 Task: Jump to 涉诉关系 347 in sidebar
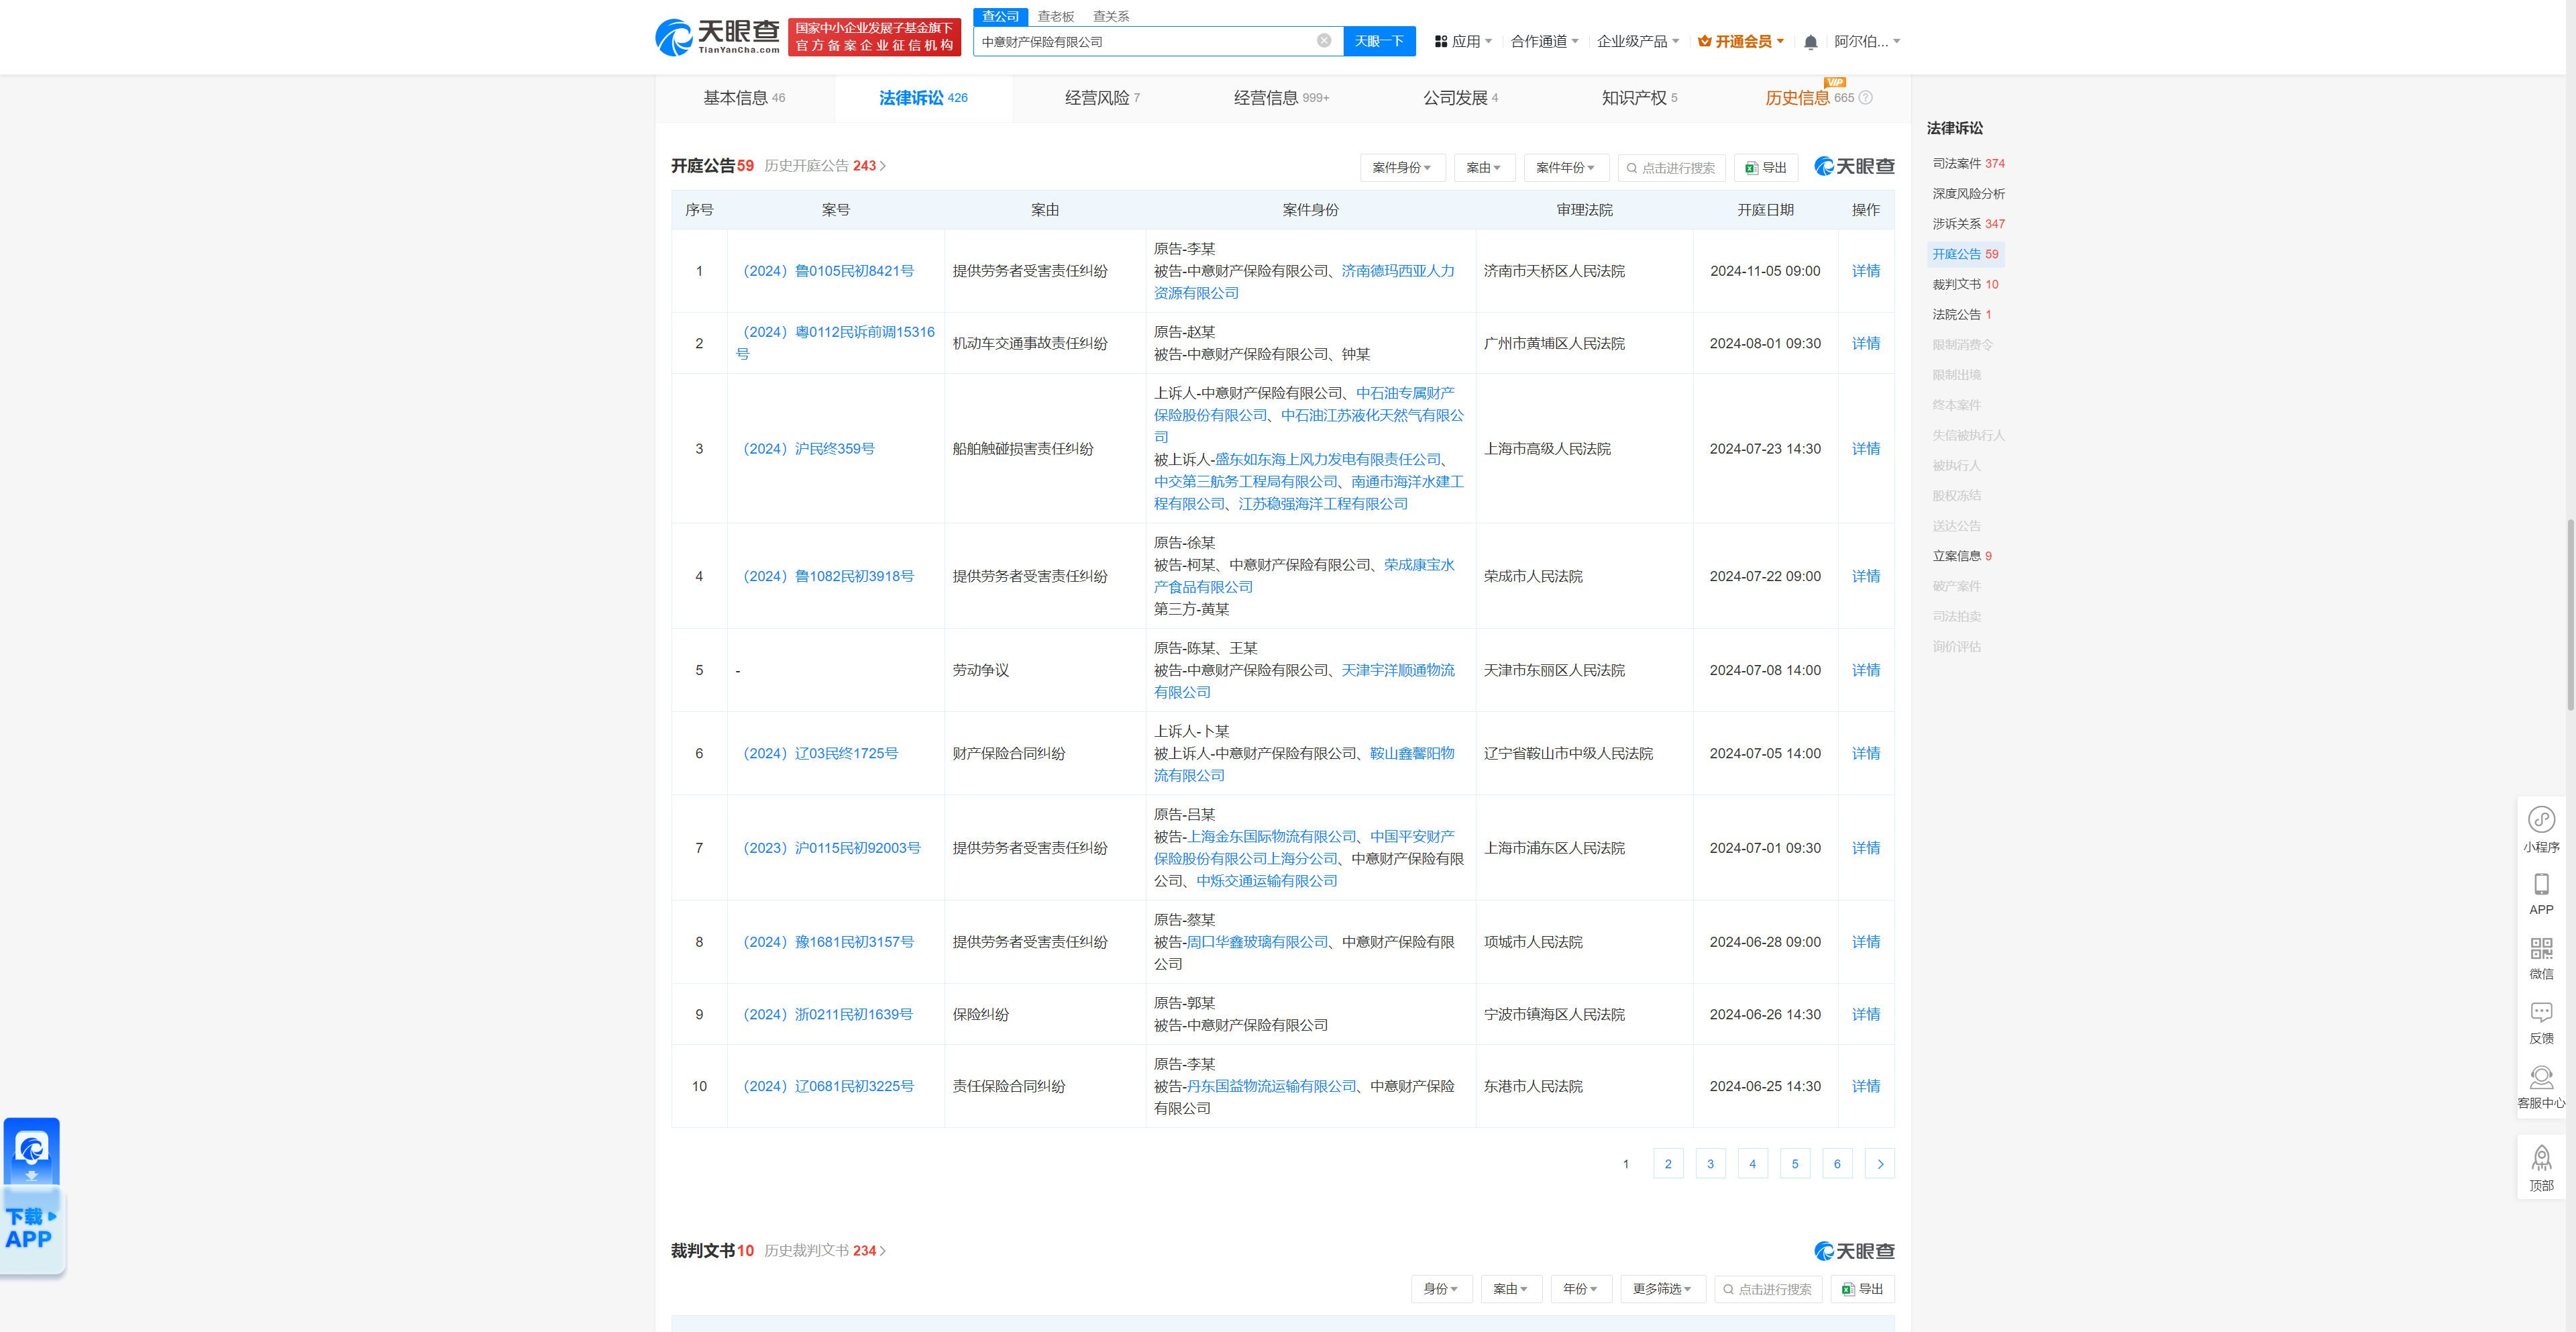click(x=1968, y=224)
